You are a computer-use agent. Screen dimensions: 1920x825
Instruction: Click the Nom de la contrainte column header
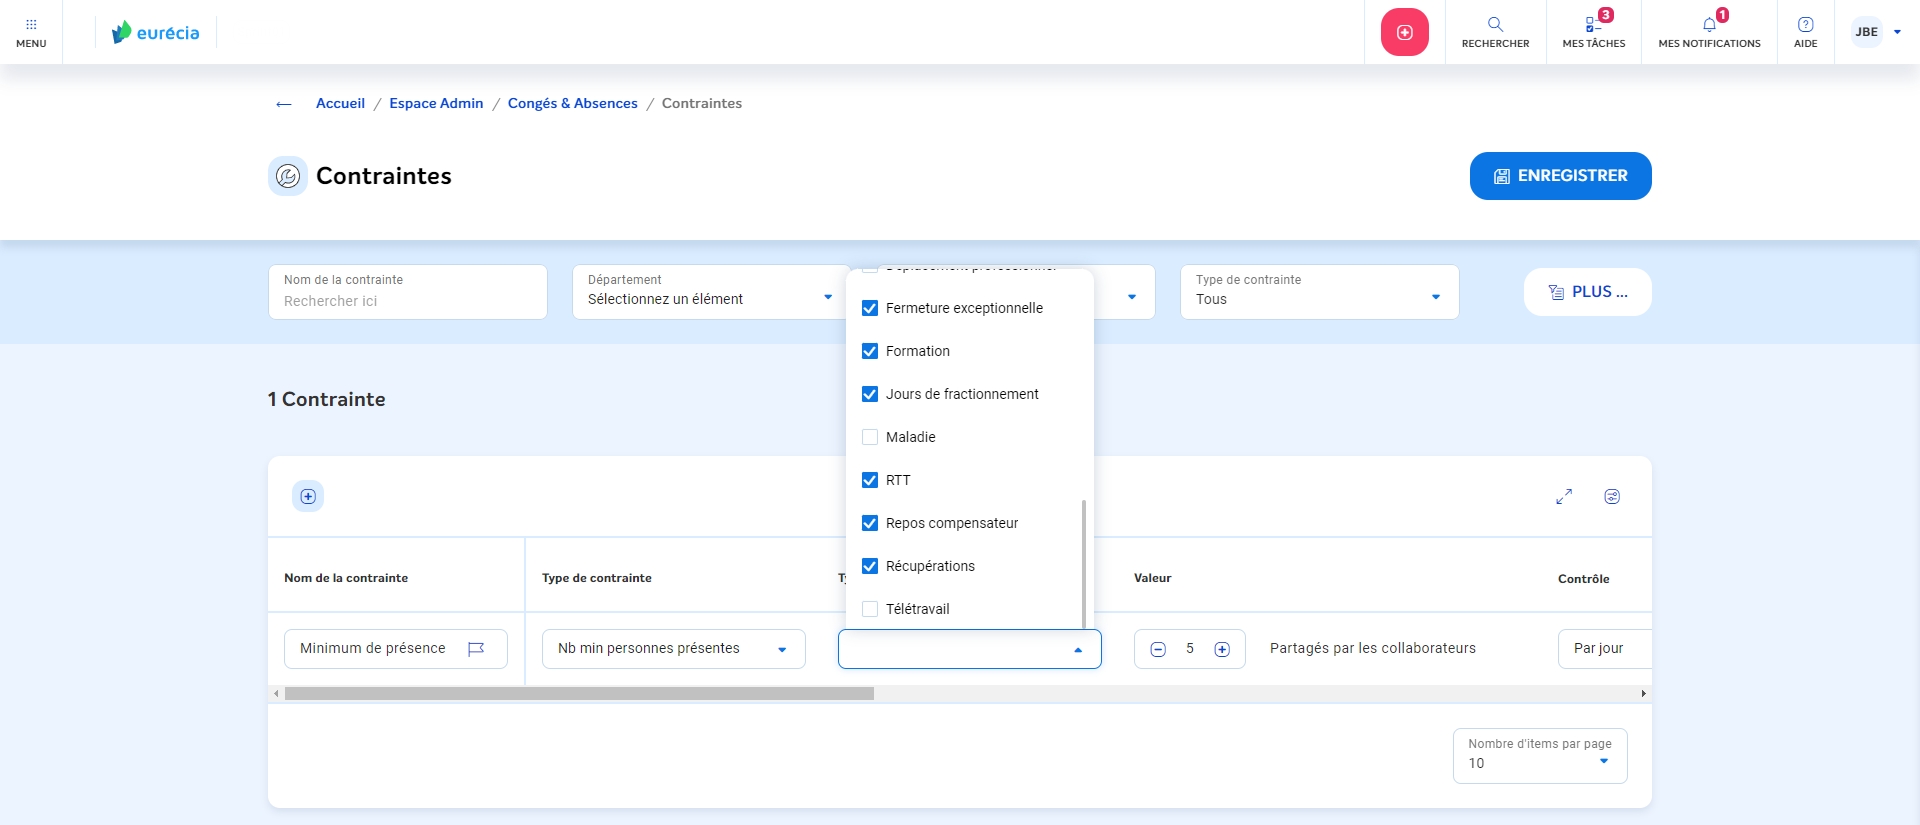tap(346, 578)
